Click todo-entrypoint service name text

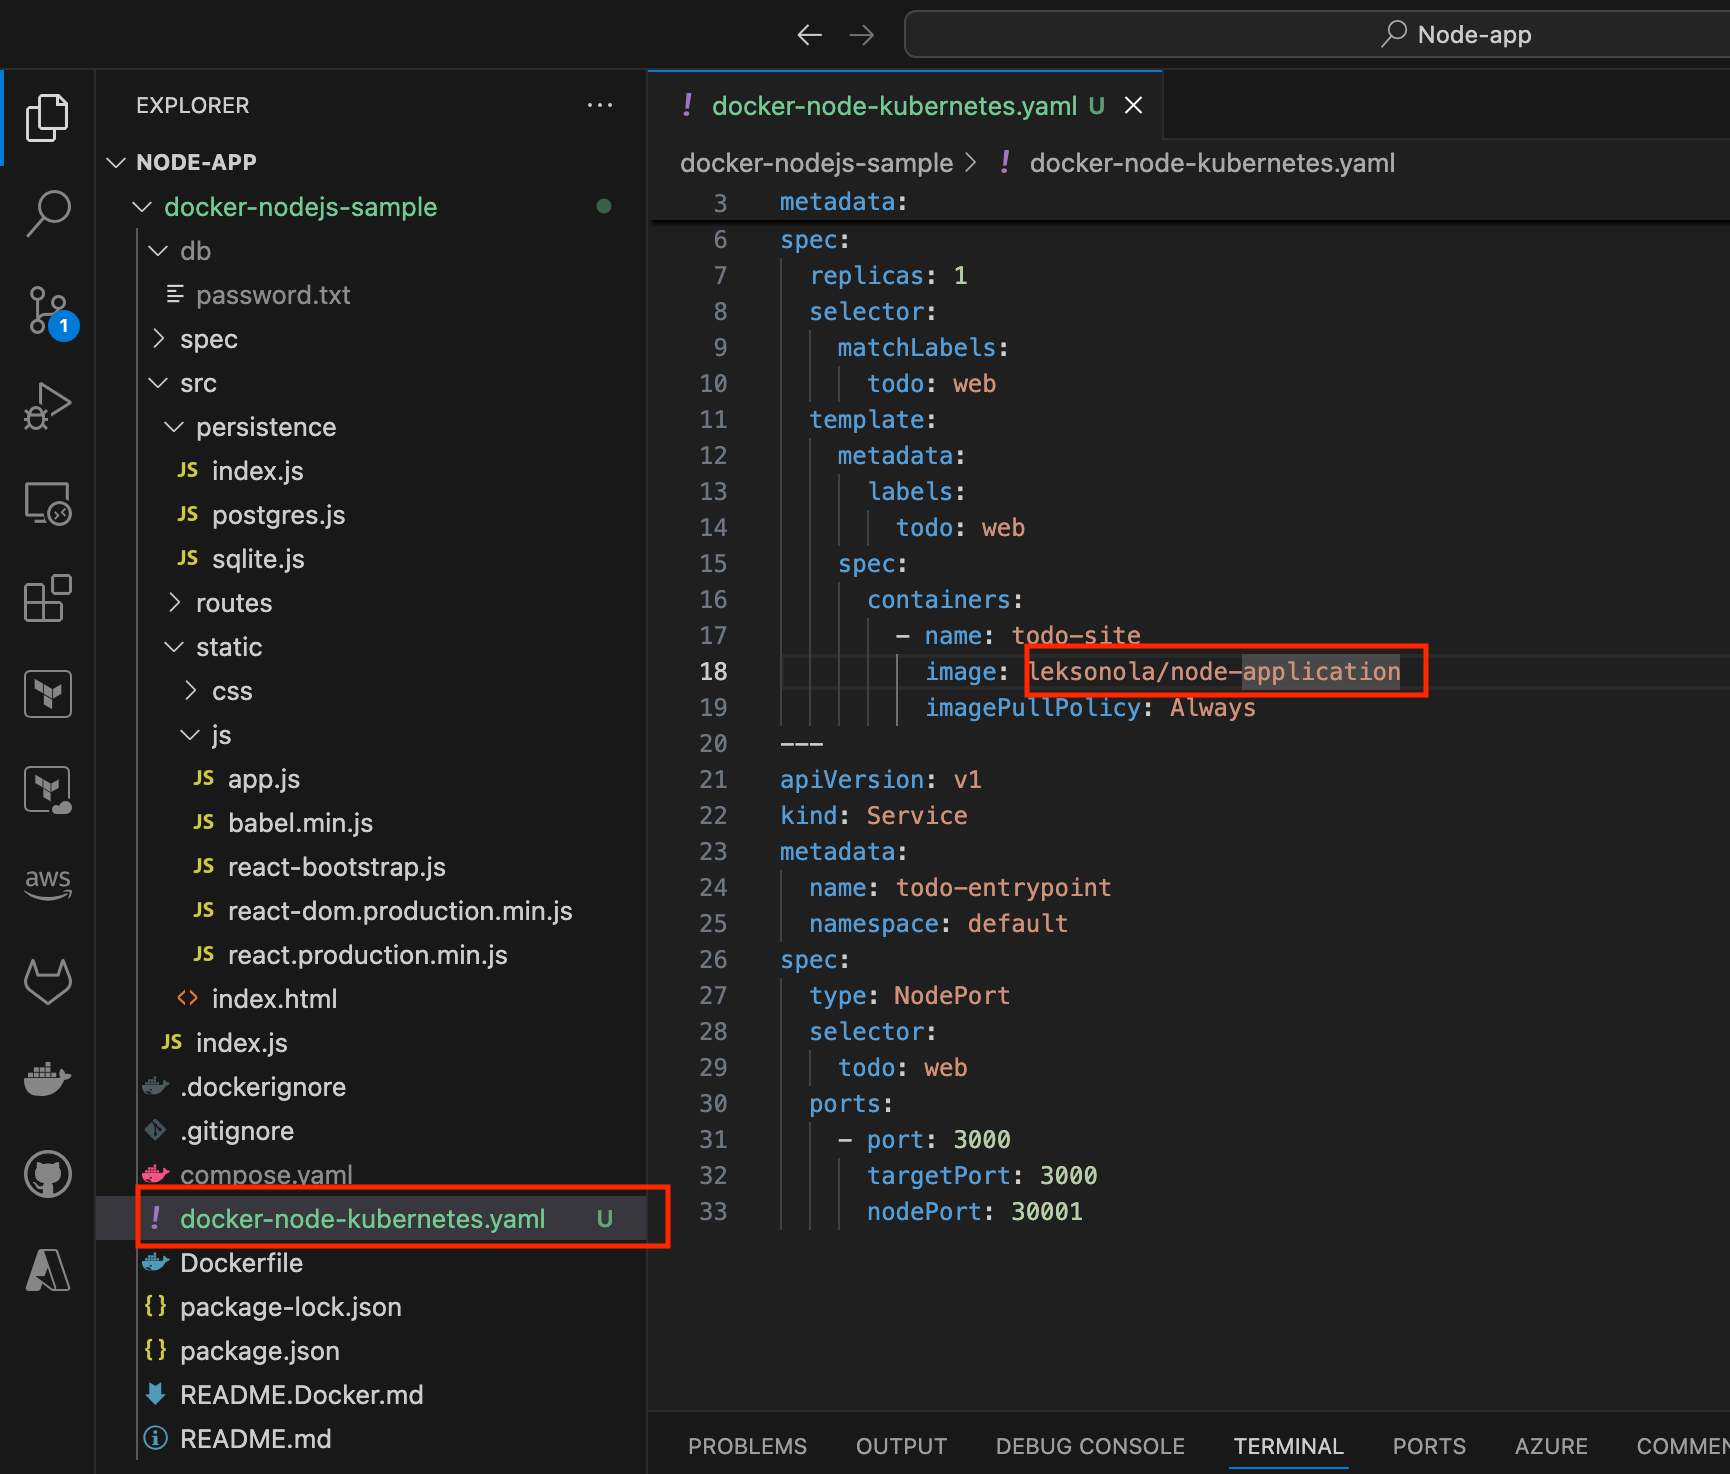tap(1003, 887)
